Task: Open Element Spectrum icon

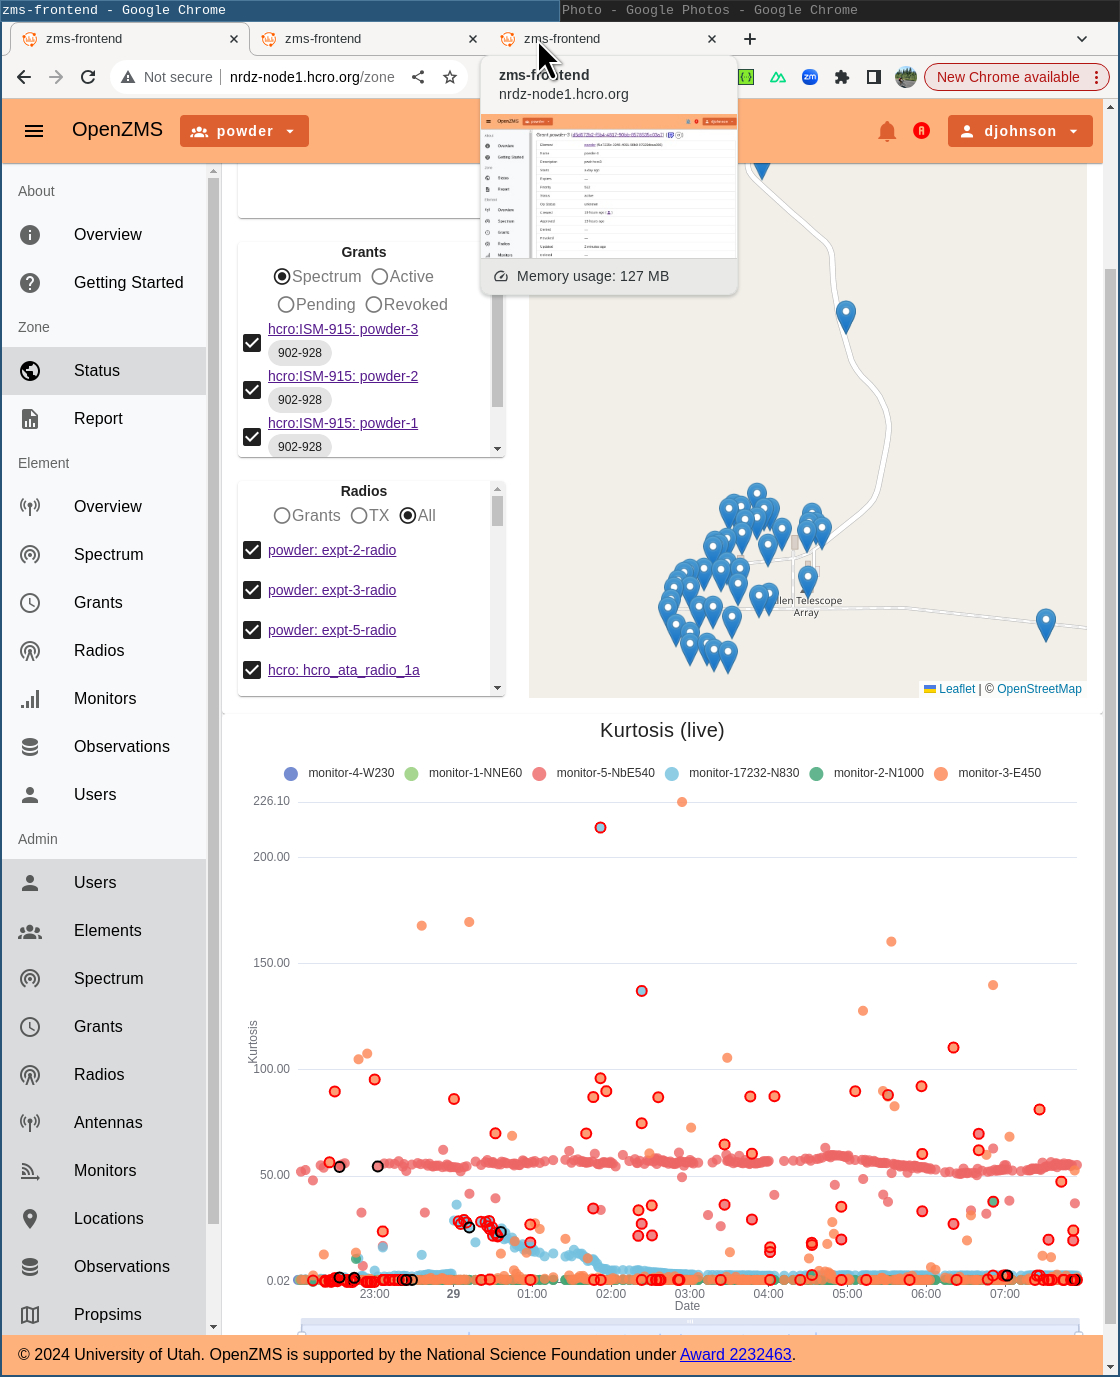Action: (30, 555)
